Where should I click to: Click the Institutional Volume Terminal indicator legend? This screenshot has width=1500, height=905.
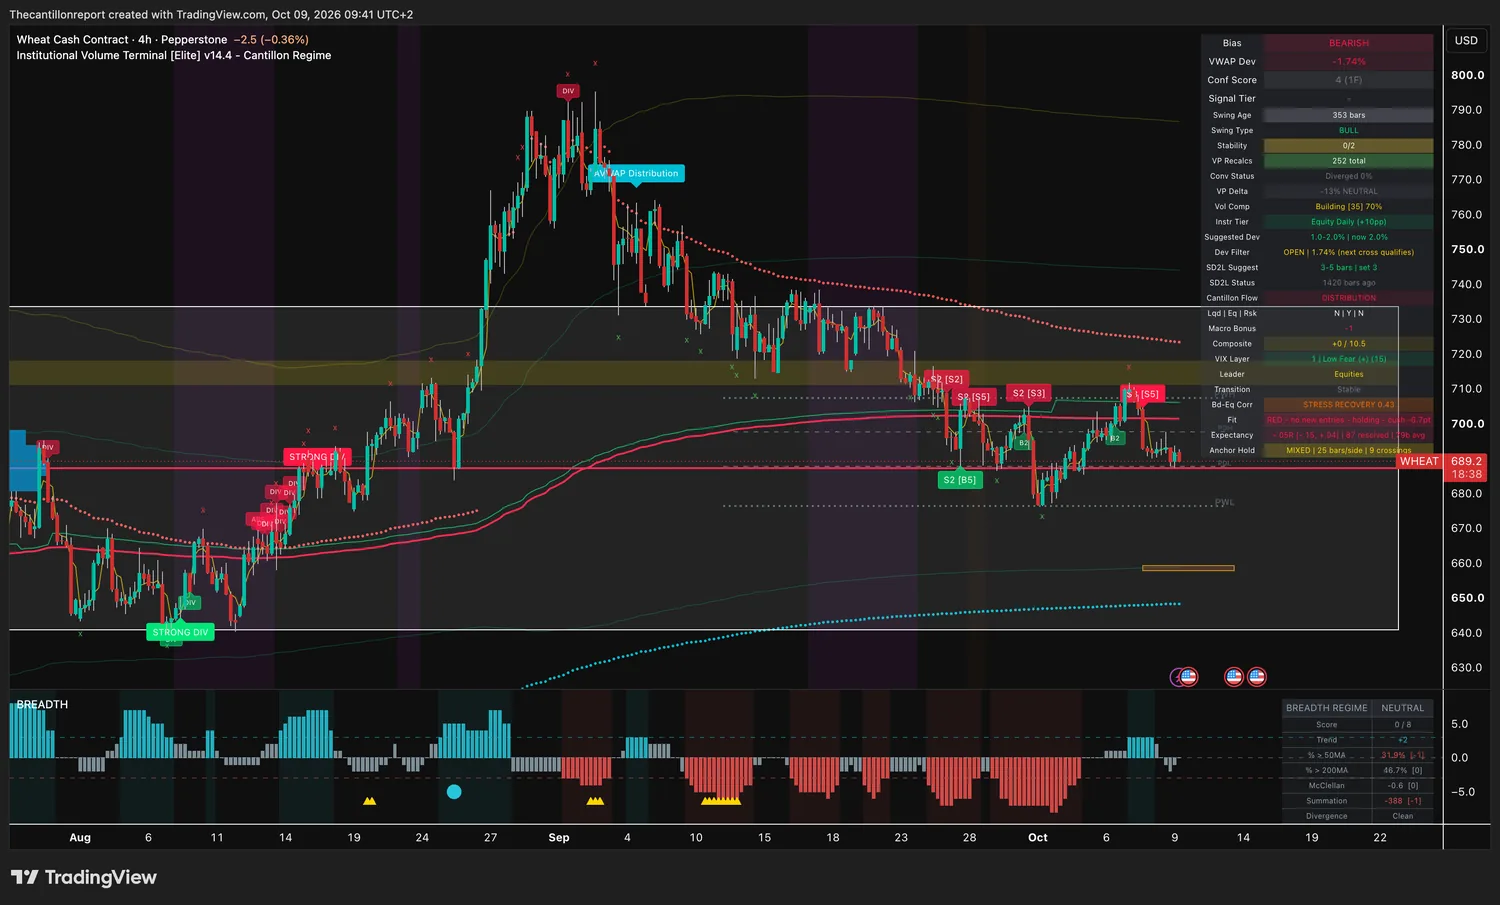[x=174, y=56]
